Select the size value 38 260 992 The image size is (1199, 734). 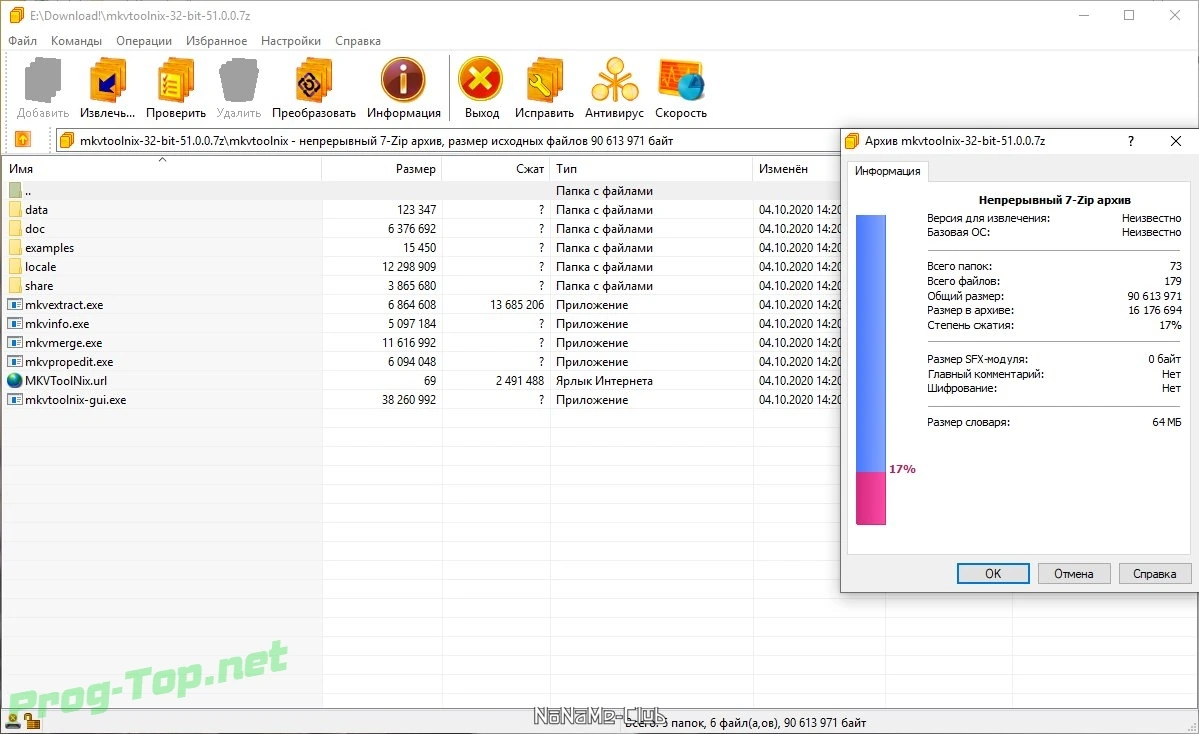click(x=409, y=399)
